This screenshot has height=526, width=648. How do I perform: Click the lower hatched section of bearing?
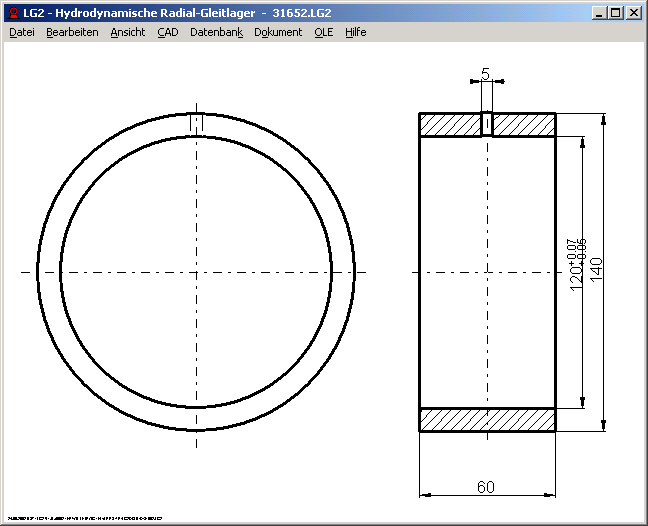[x=486, y=420]
